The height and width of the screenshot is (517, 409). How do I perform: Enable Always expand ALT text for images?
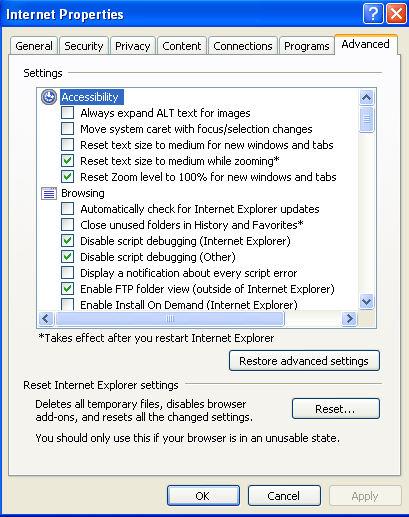67,113
